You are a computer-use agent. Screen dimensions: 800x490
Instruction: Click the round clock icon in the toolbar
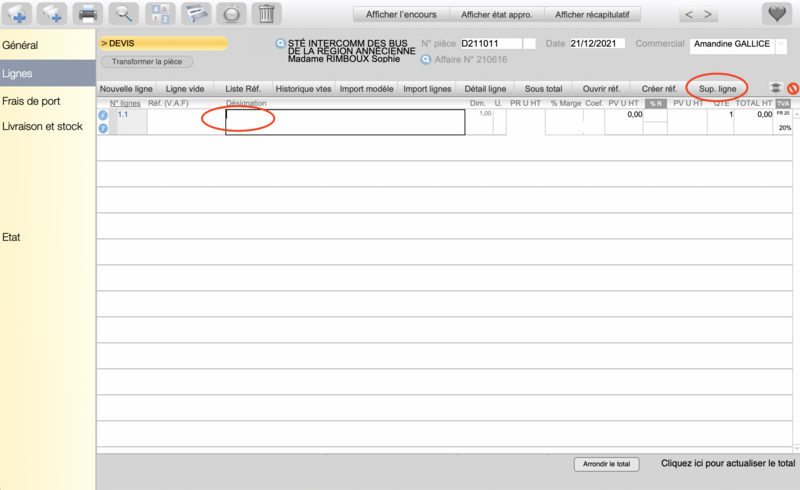230,14
